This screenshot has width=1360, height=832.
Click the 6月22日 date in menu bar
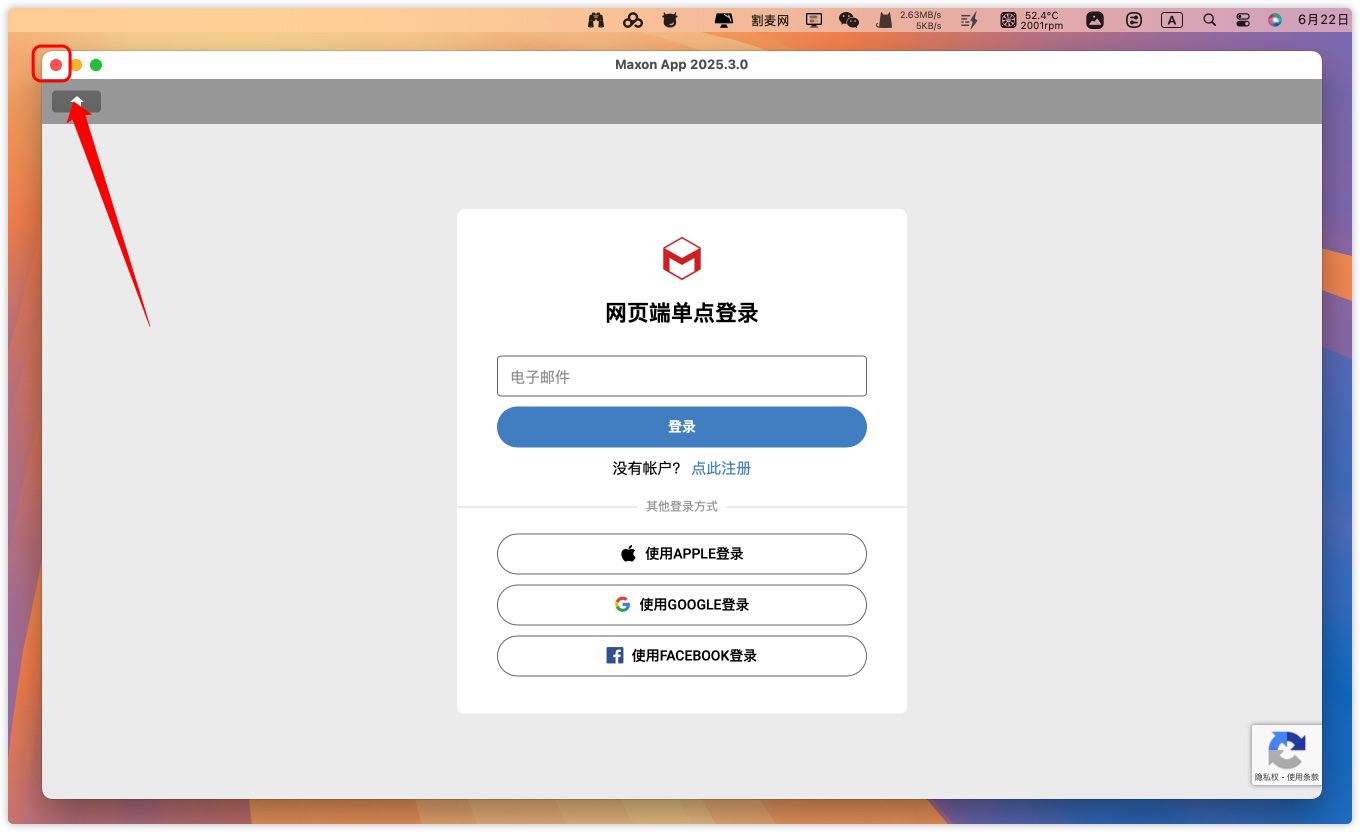(x=1322, y=20)
